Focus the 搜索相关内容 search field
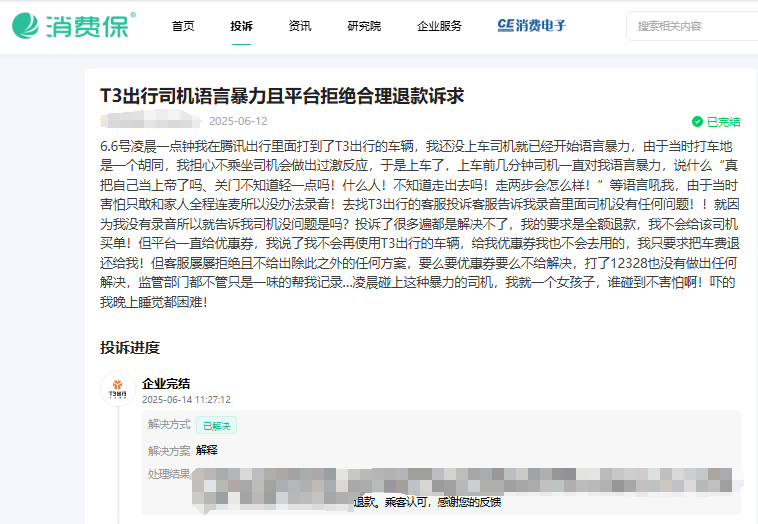This screenshot has width=758, height=524. pos(692,26)
